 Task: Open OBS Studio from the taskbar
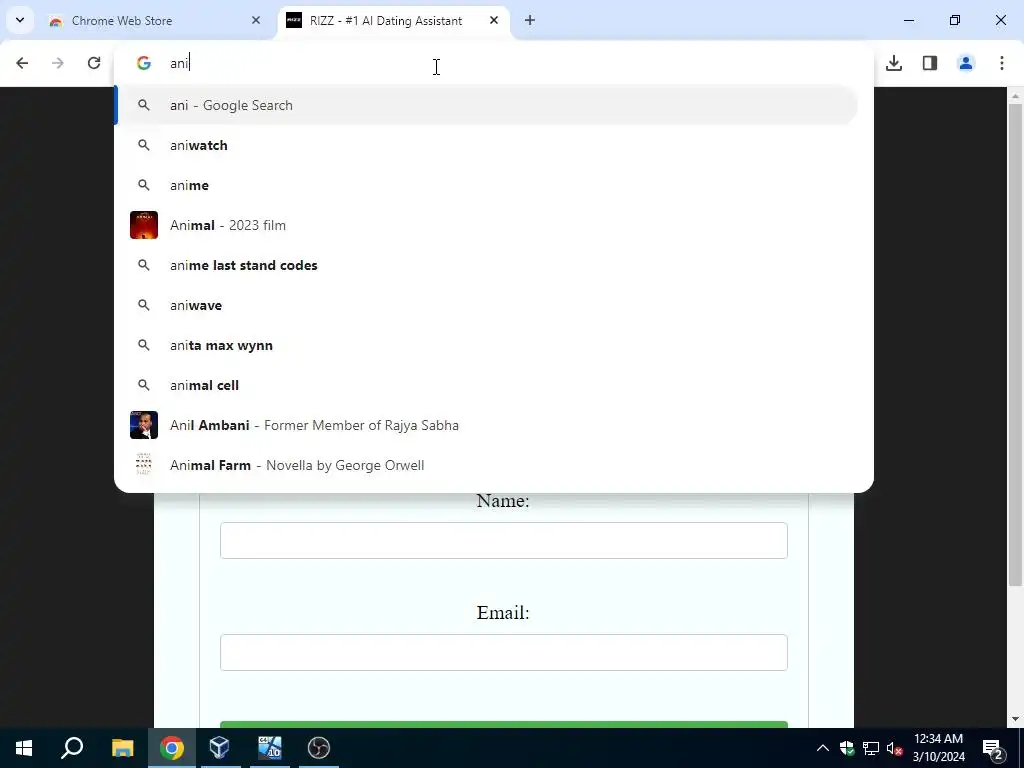[x=319, y=748]
